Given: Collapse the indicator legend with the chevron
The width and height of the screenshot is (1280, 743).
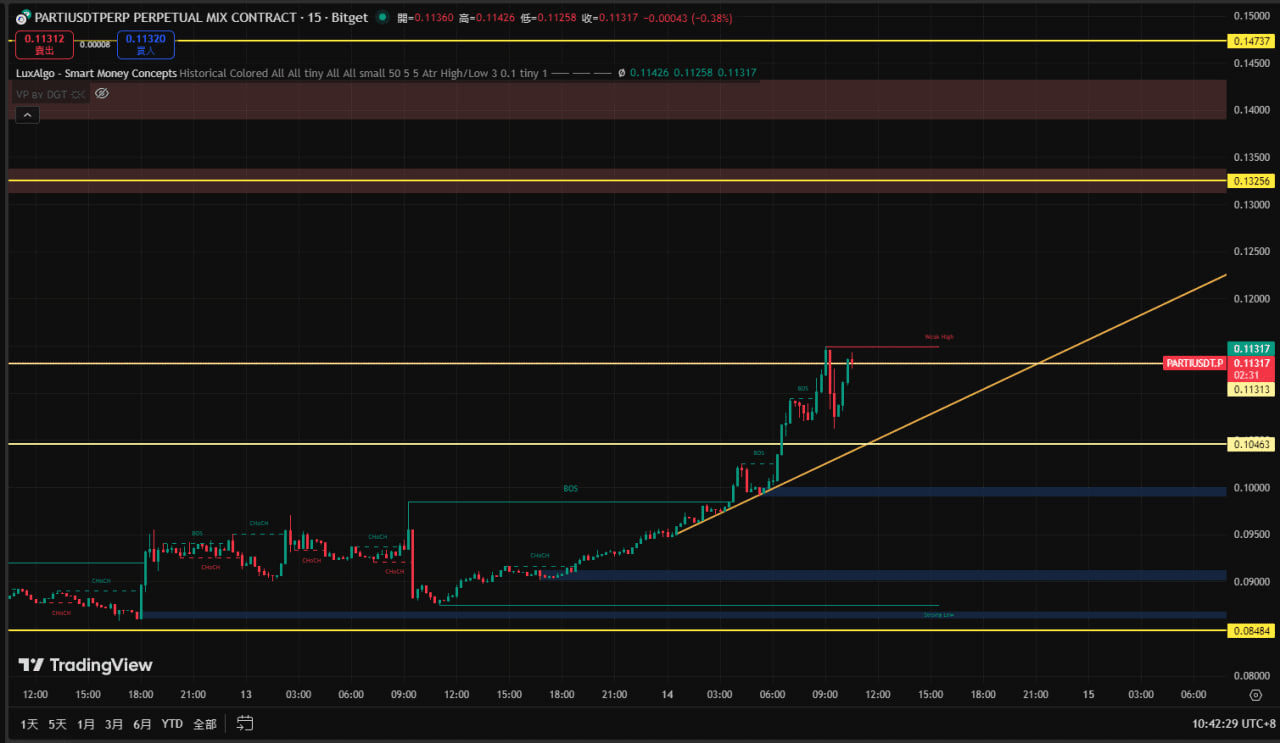Looking at the screenshot, I should click(26, 115).
